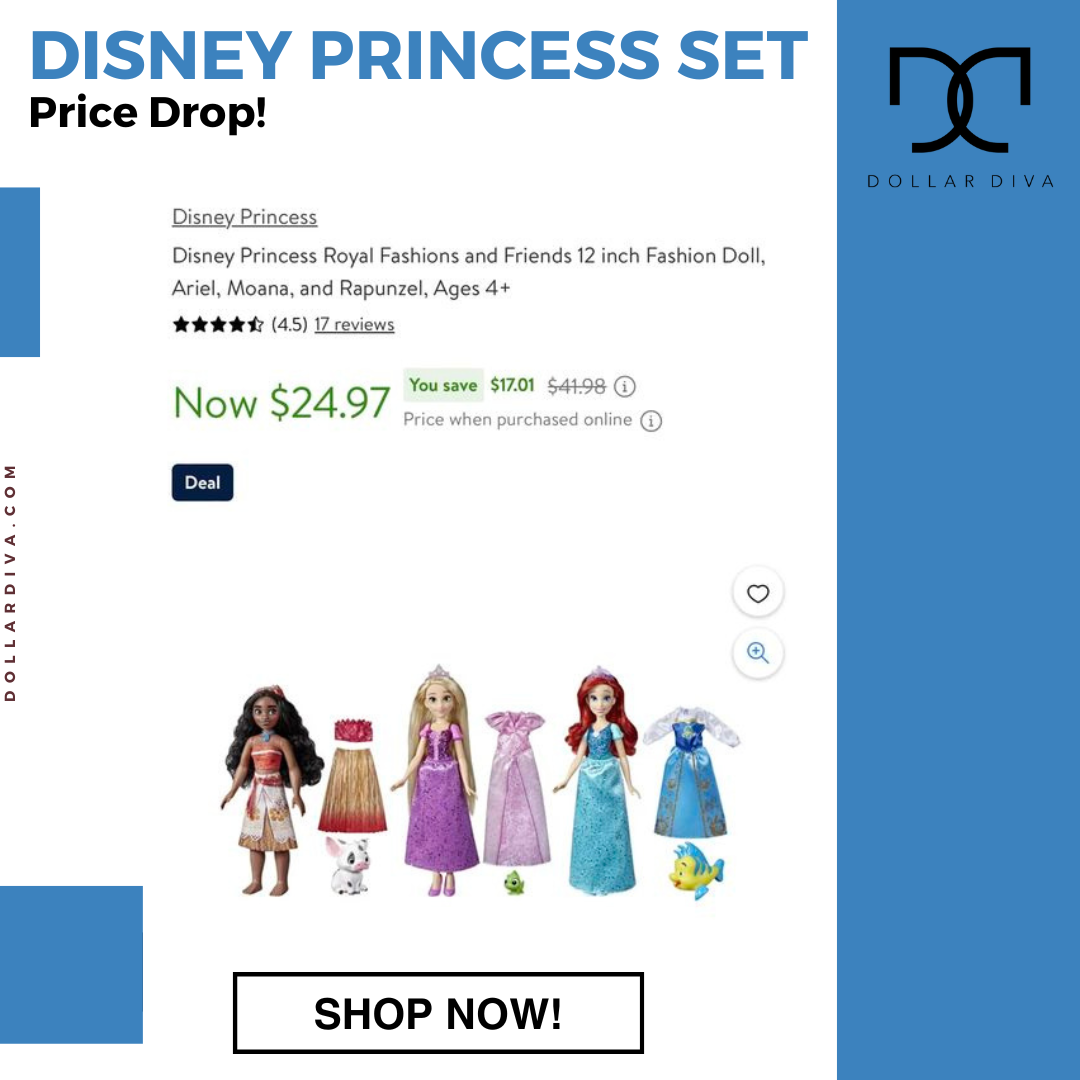Click the Rapunzel doll image

pyautogui.click(x=437, y=781)
